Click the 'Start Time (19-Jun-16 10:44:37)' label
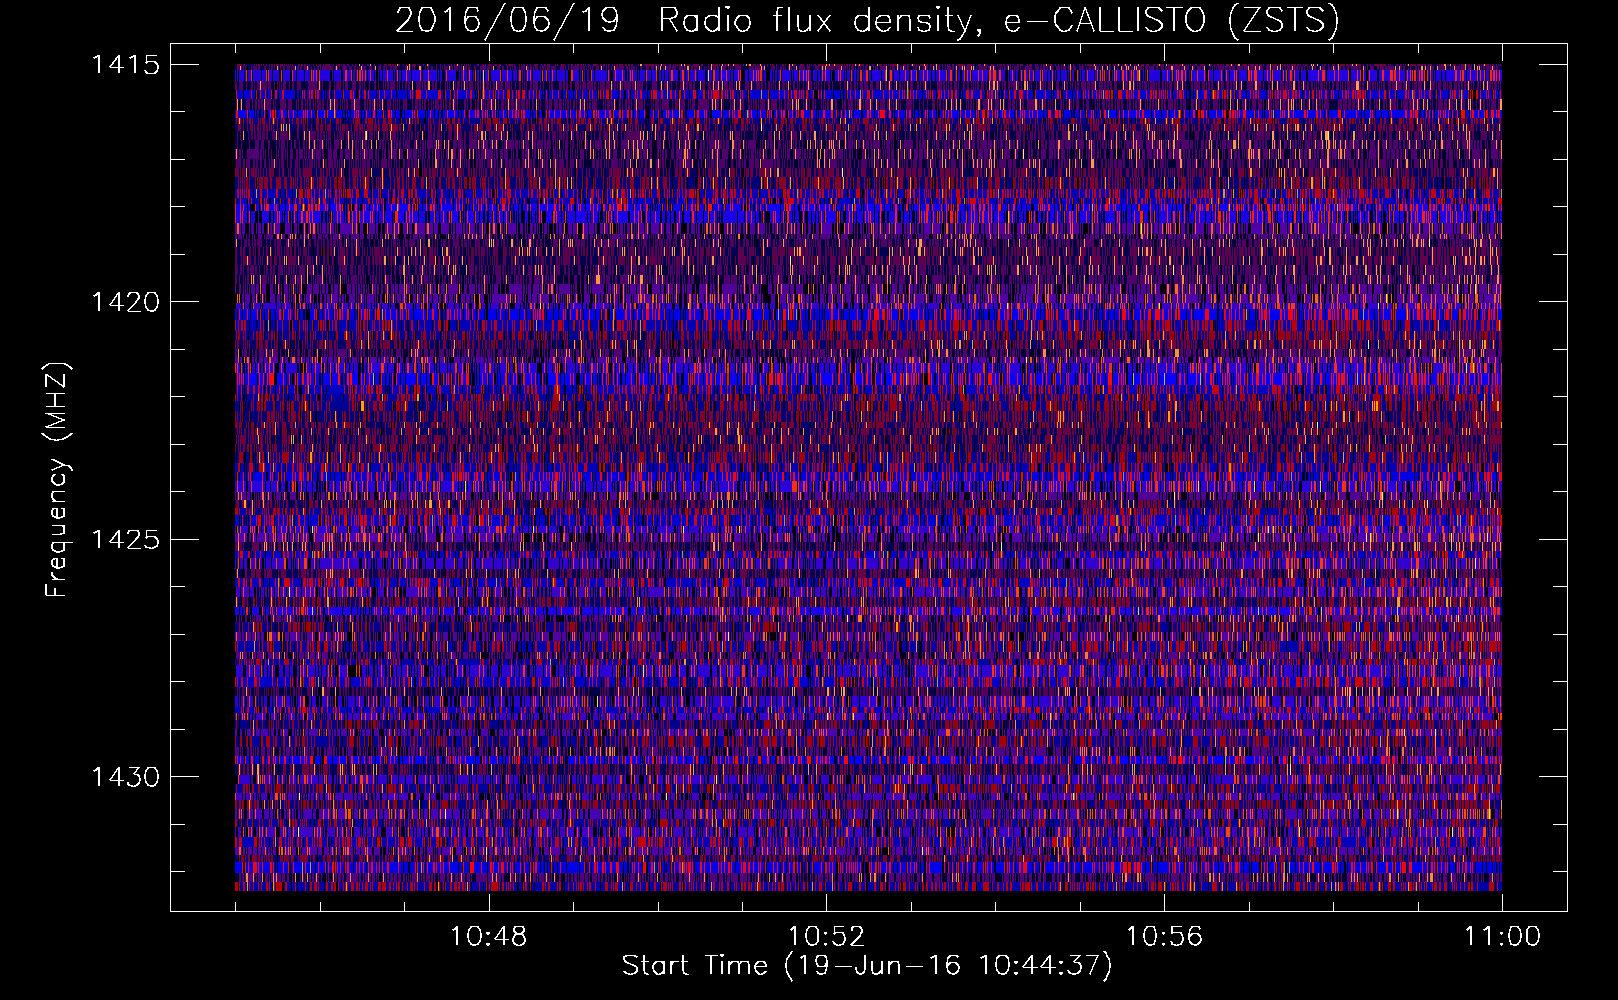 (x=867, y=966)
